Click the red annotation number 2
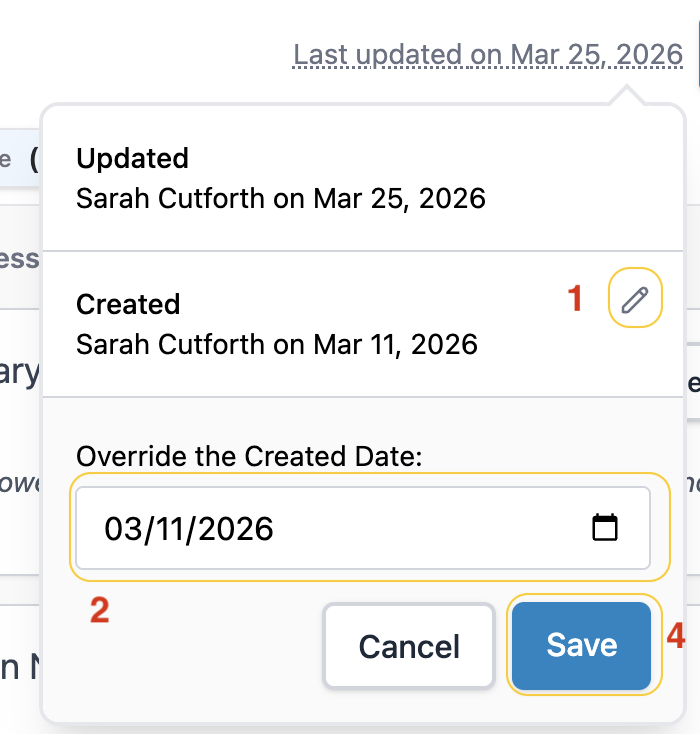 100,610
